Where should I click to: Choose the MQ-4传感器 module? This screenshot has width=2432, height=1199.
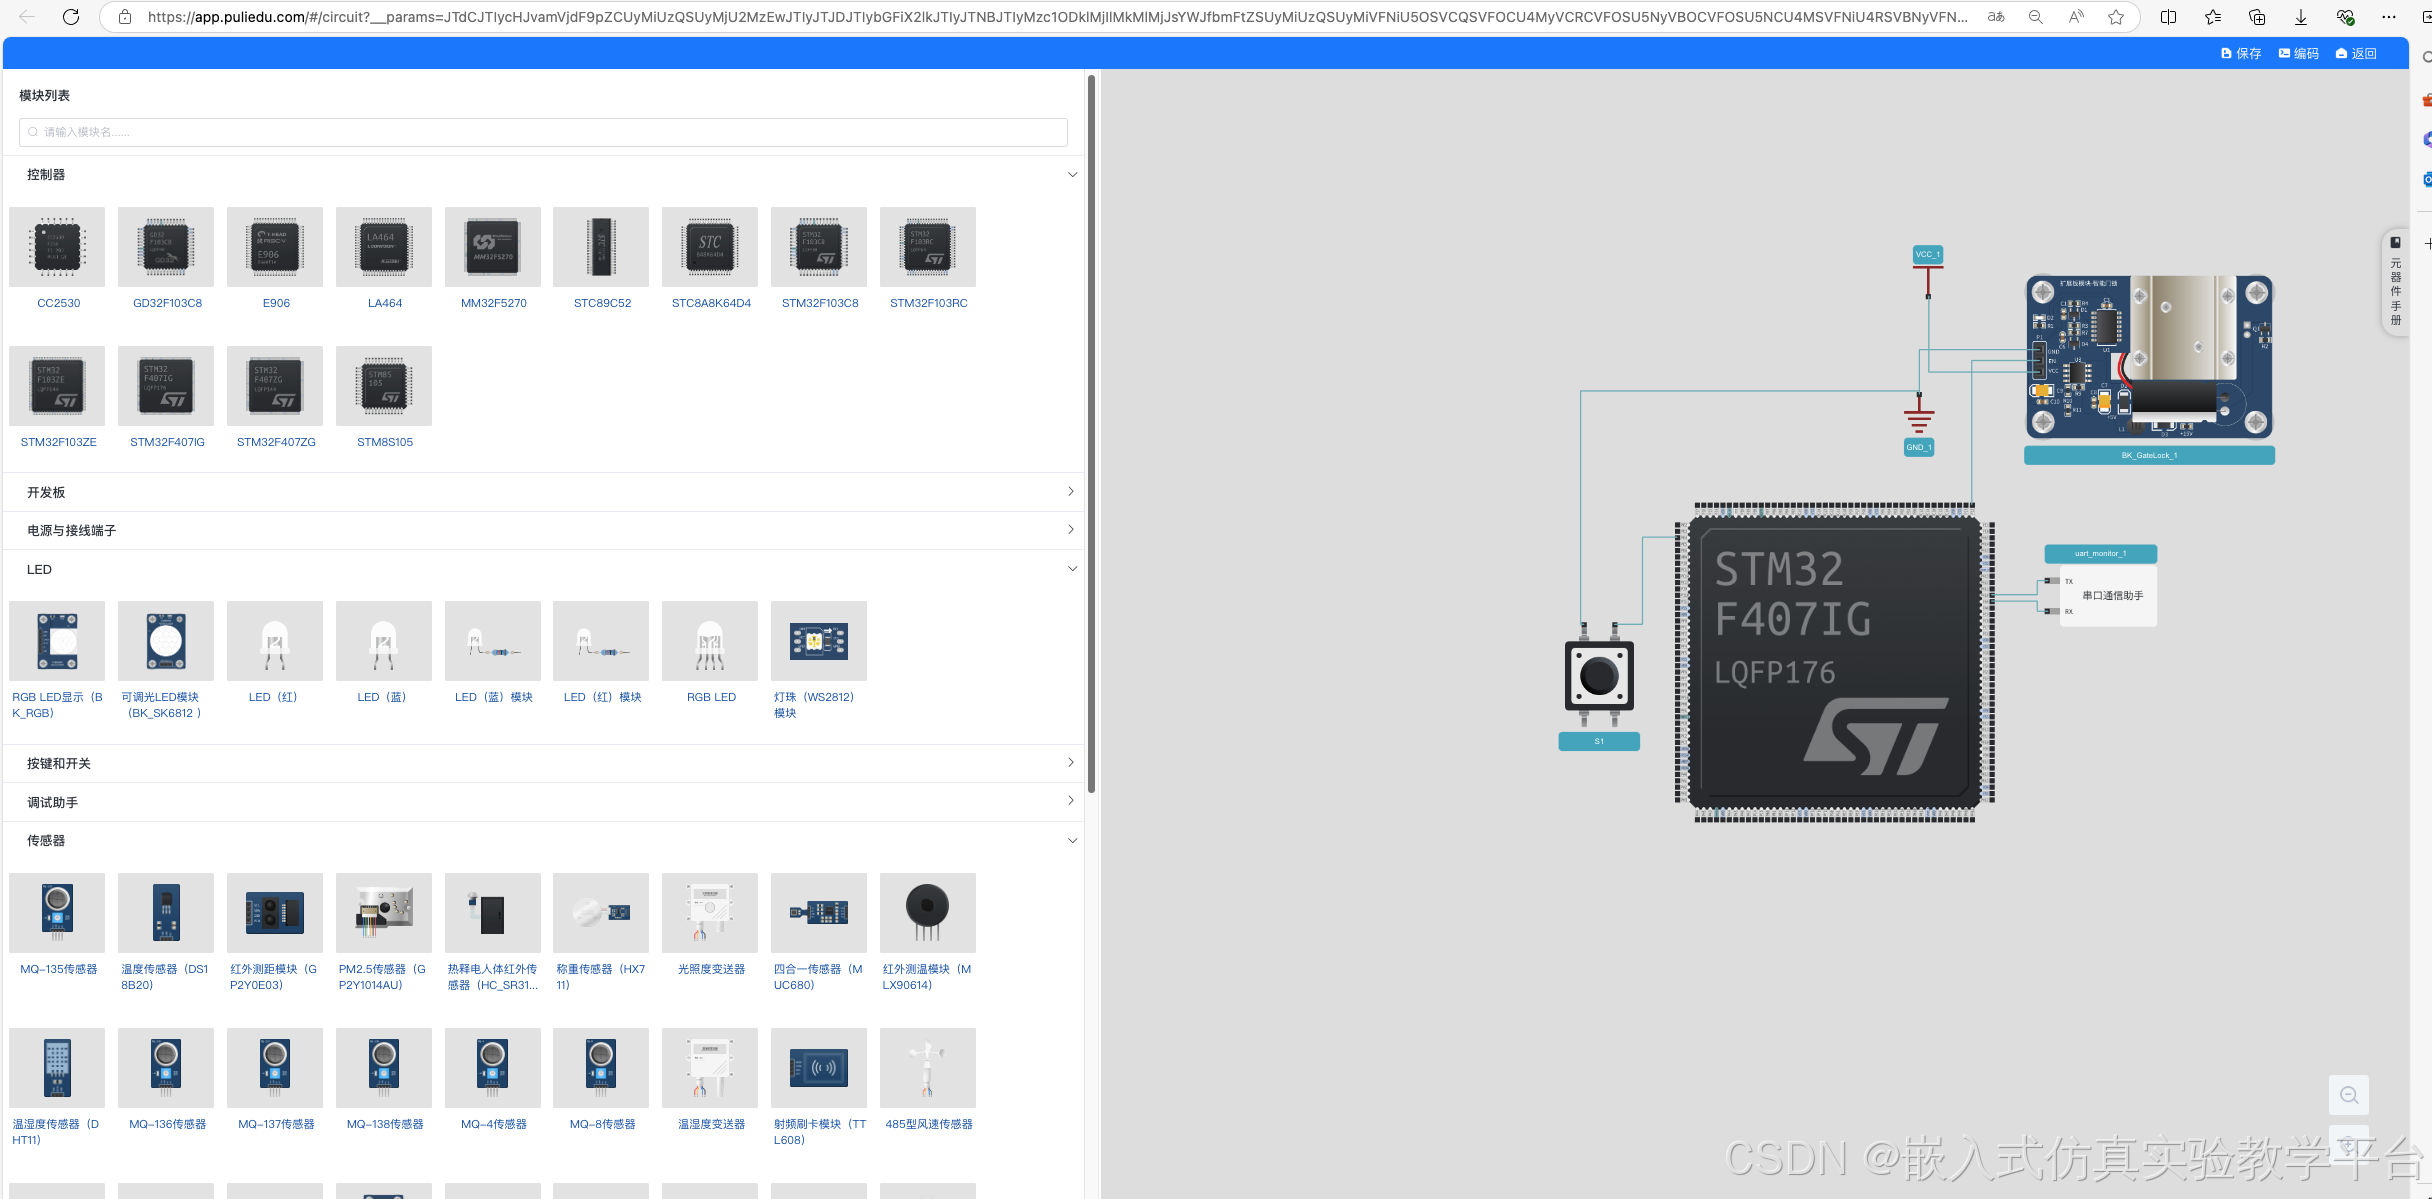(493, 1068)
